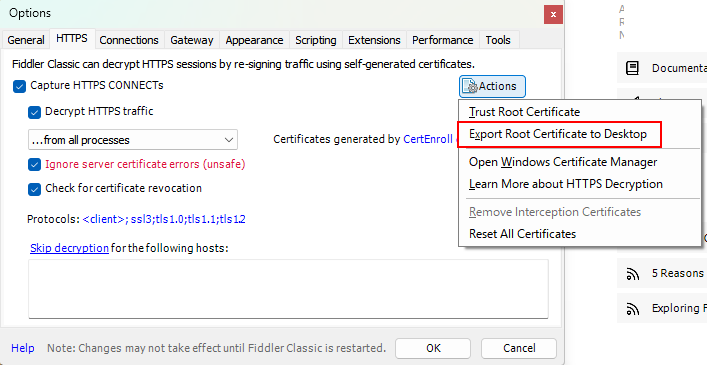Click inside the hosts list text box
707x365 pixels.
click(289, 289)
